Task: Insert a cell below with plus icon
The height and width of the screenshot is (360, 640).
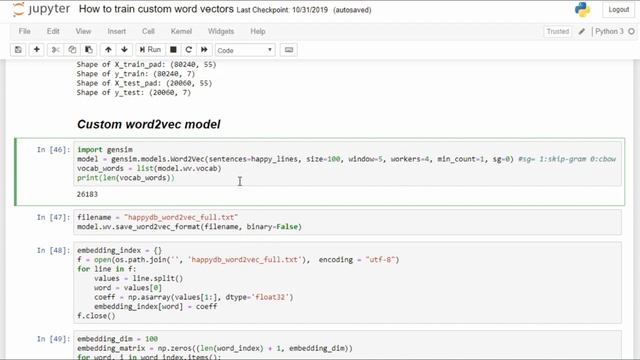Action: click(36, 50)
